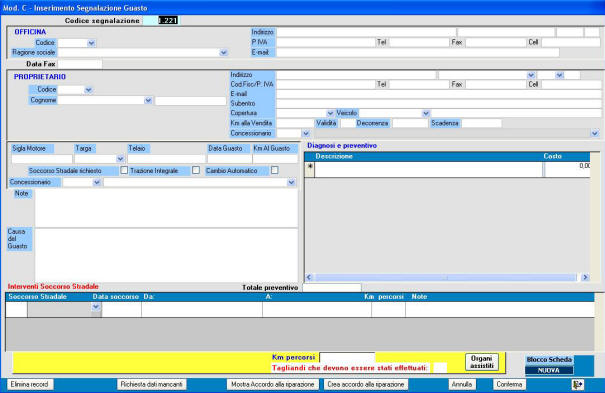Click the Diagnosi grid horizontal scrollbar
The image size is (605, 393).
coord(446,277)
